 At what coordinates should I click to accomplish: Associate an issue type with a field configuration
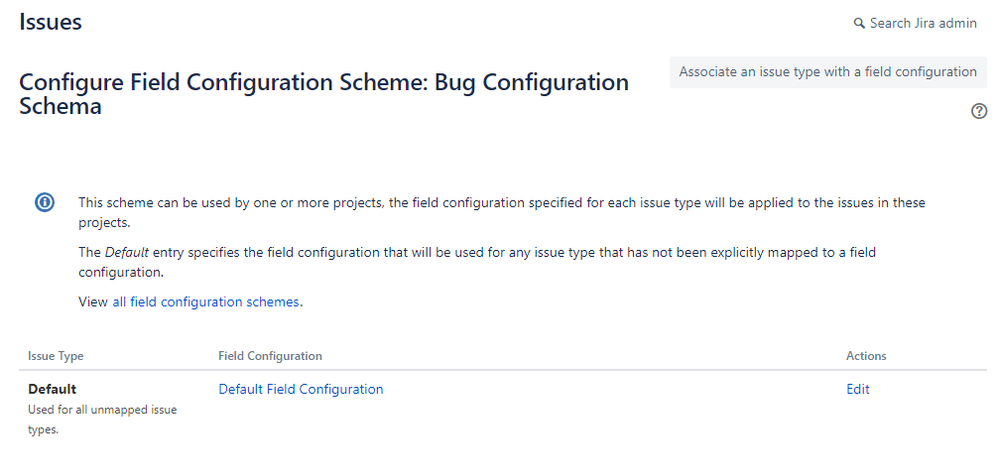coord(828,72)
